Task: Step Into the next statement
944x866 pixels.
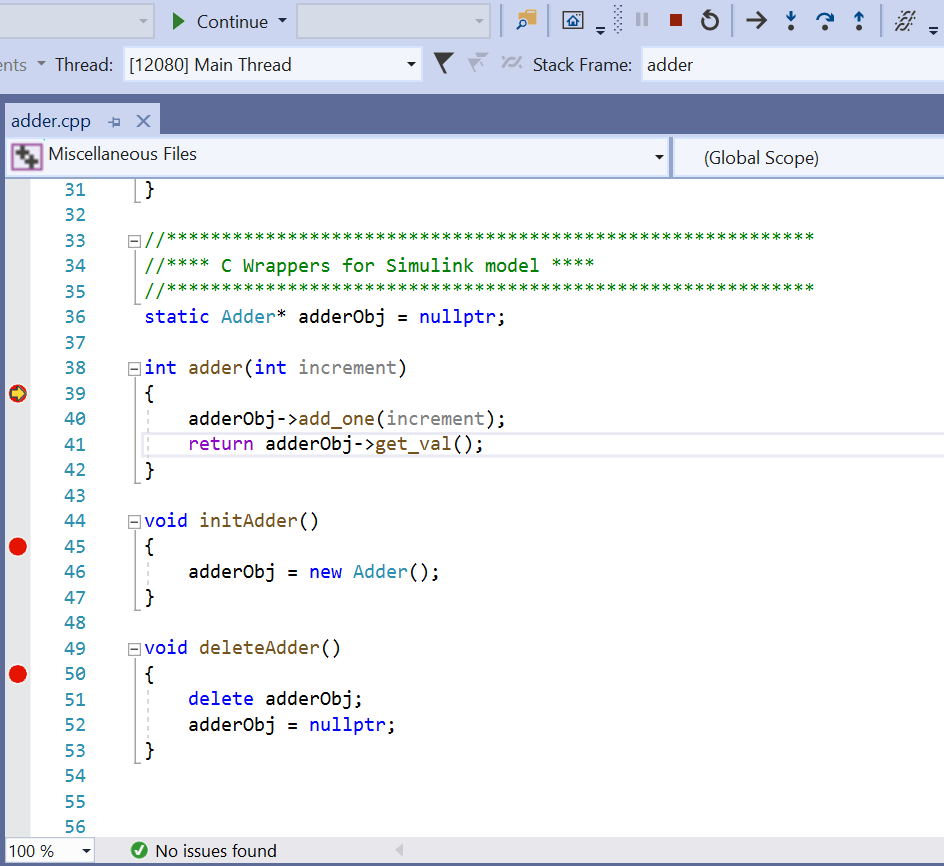Action: 791,21
